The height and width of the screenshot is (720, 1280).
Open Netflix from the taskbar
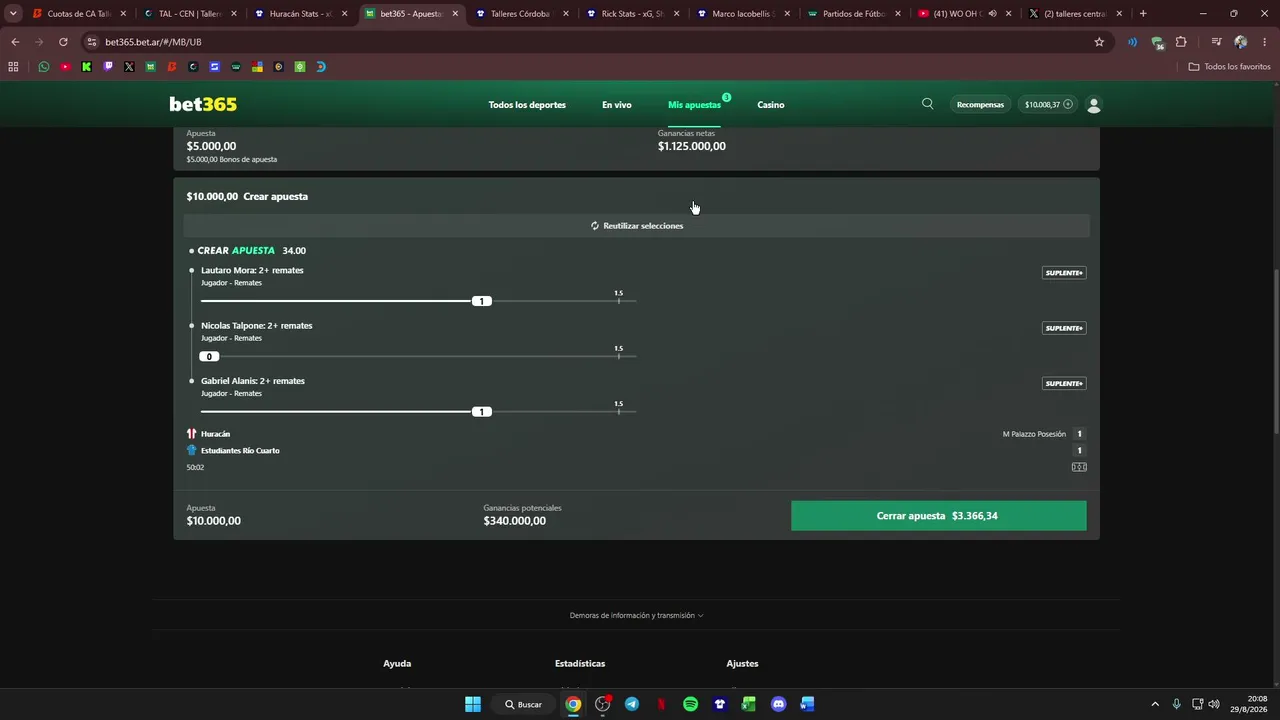pyautogui.click(x=661, y=704)
